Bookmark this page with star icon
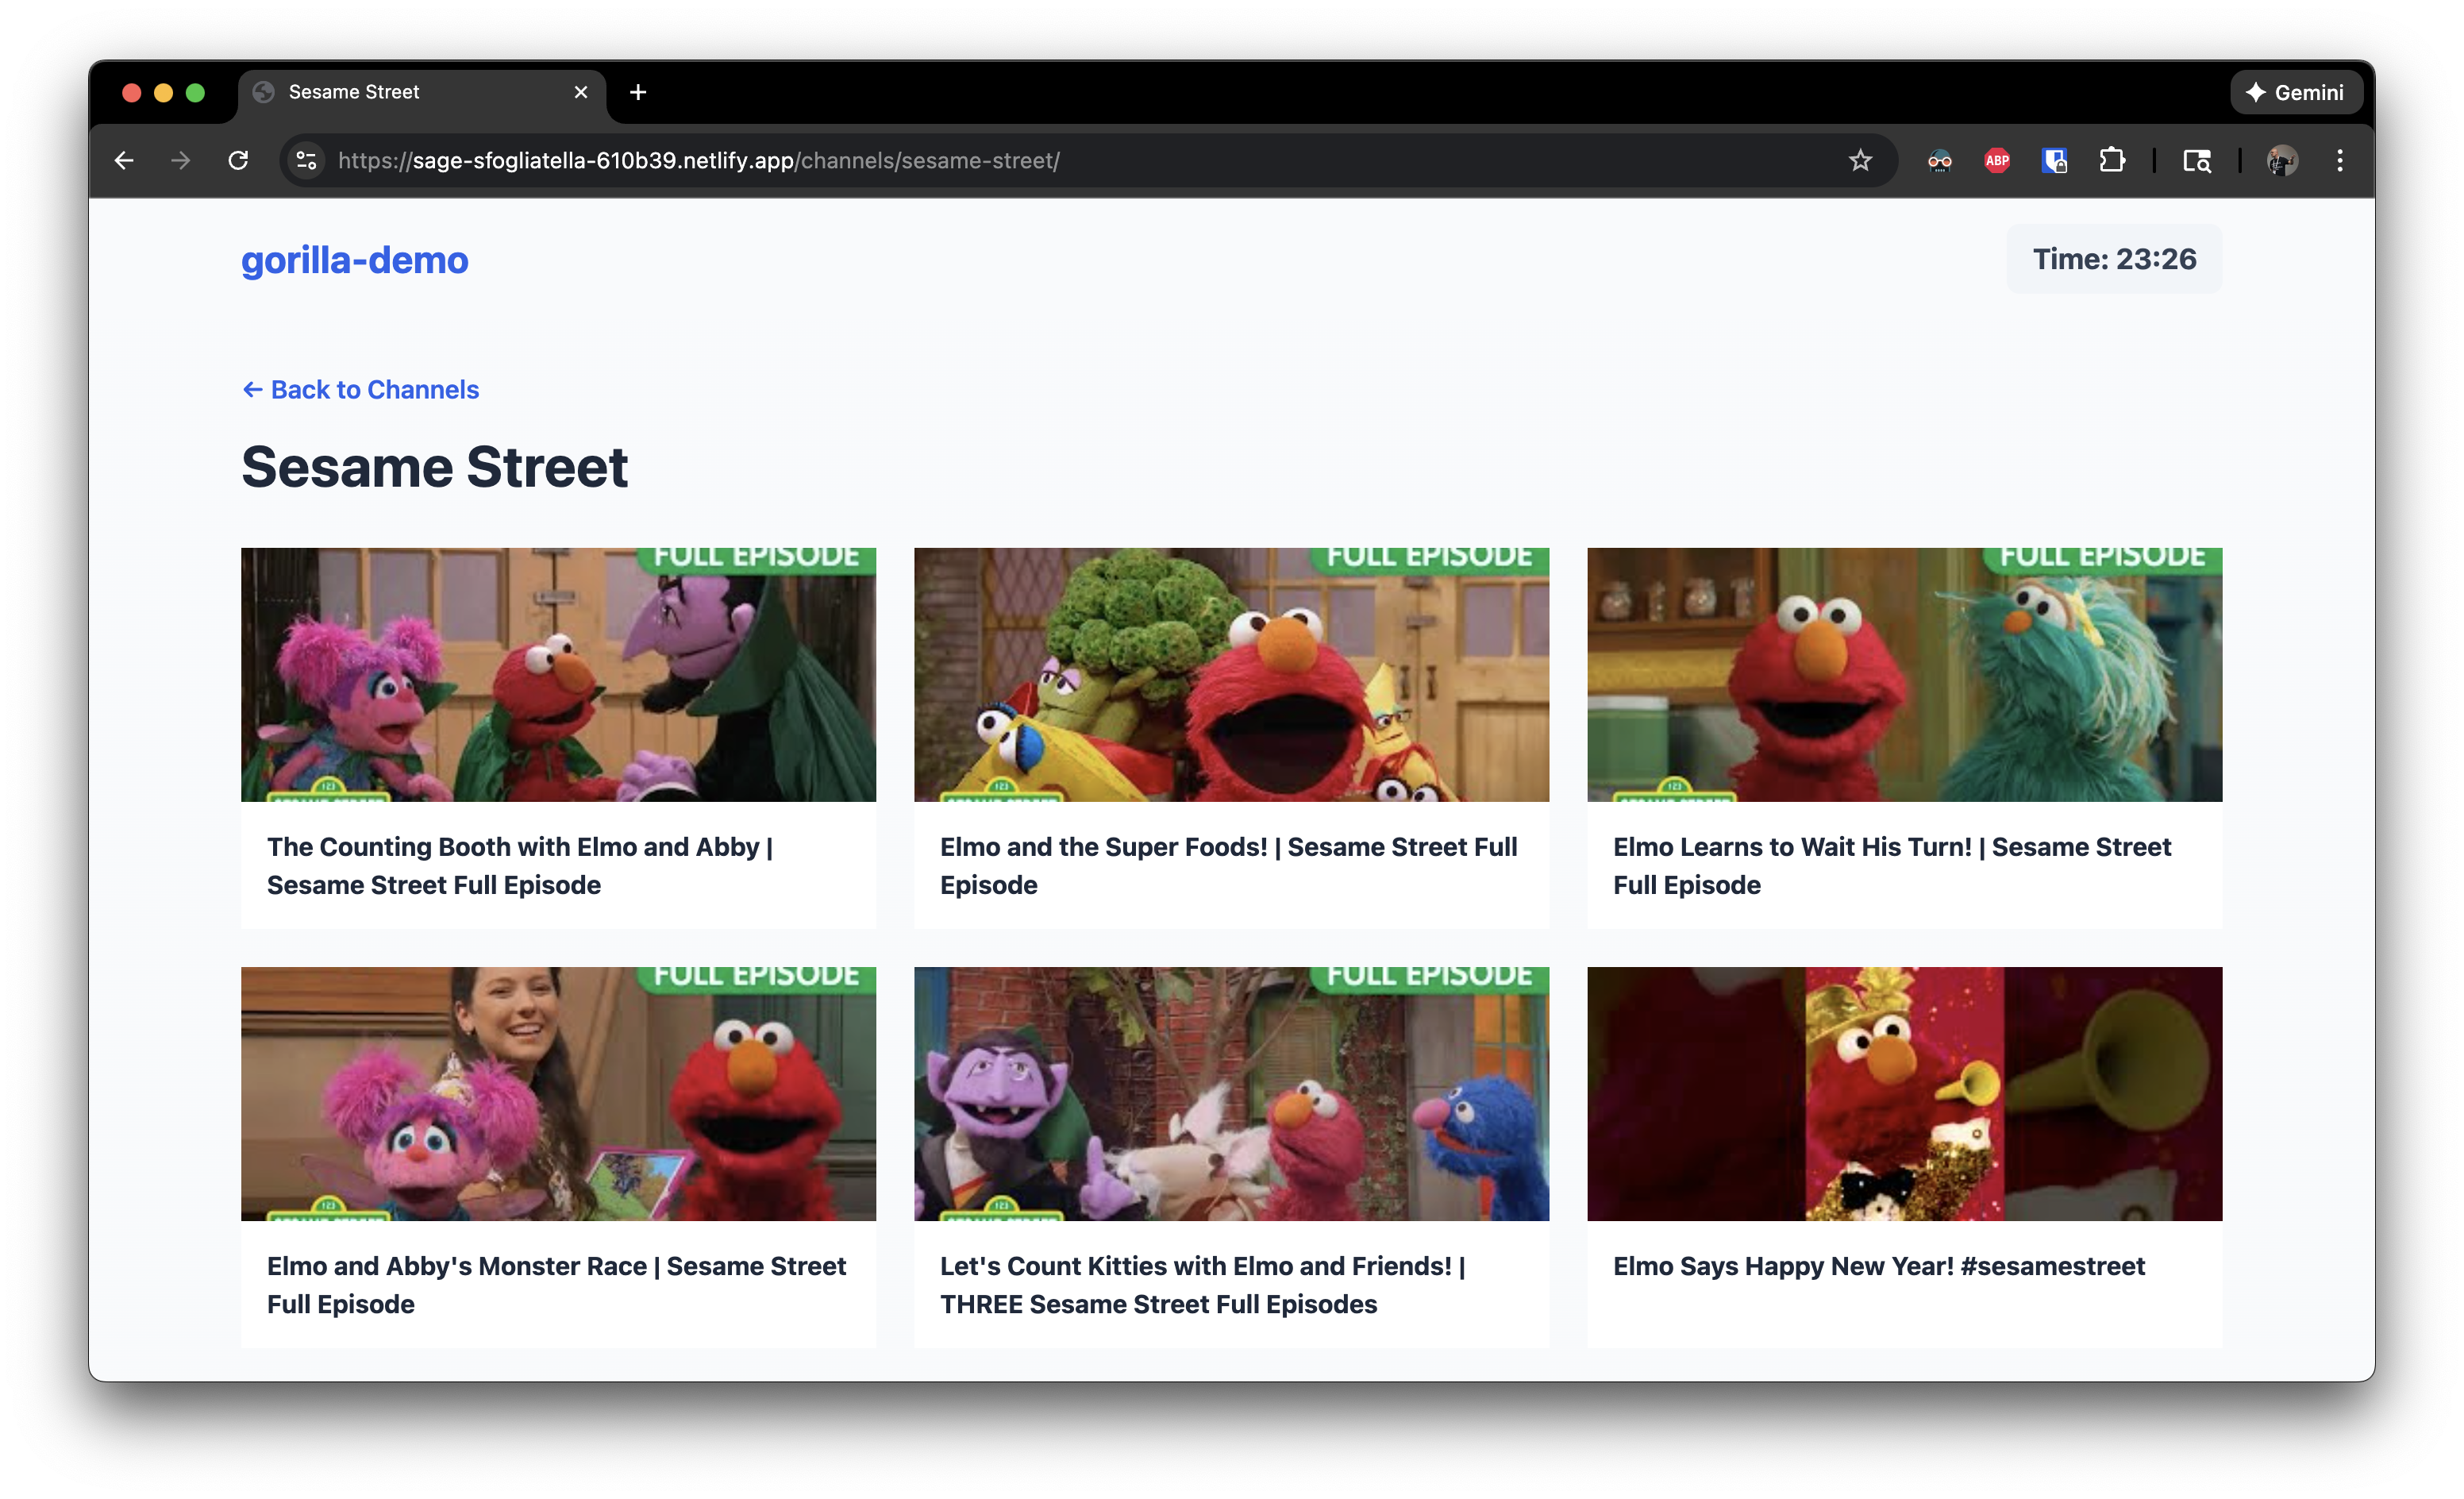Viewport: 2464px width, 1499px height. tap(1859, 161)
